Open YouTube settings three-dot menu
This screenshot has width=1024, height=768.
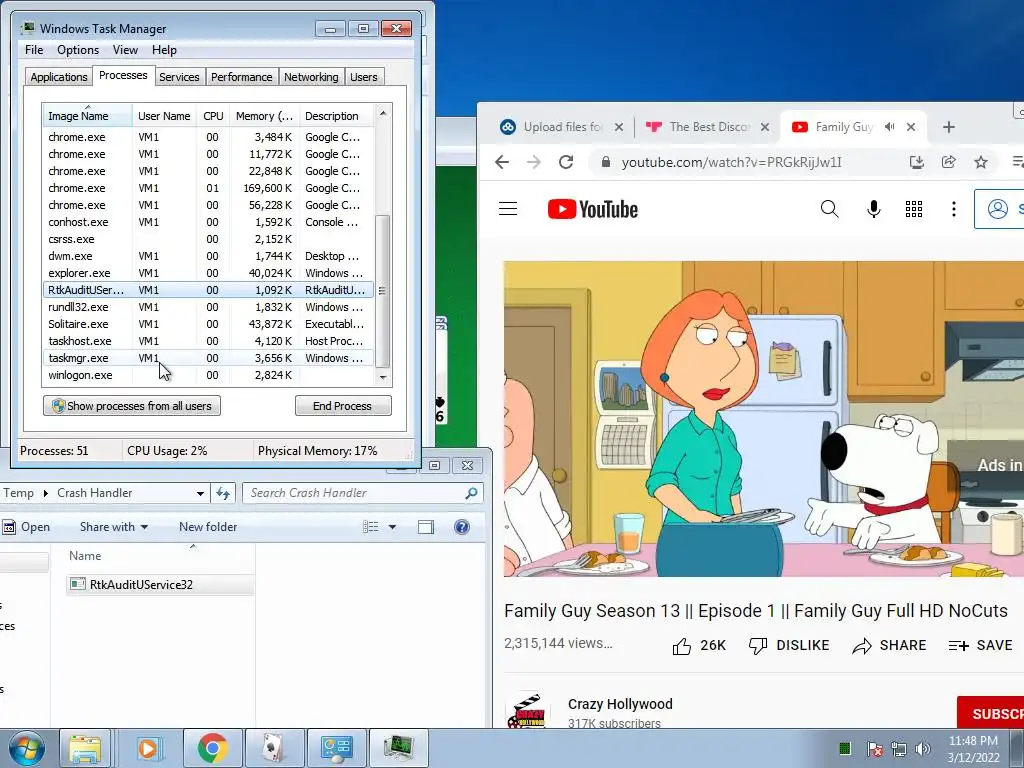pyautogui.click(x=953, y=209)
